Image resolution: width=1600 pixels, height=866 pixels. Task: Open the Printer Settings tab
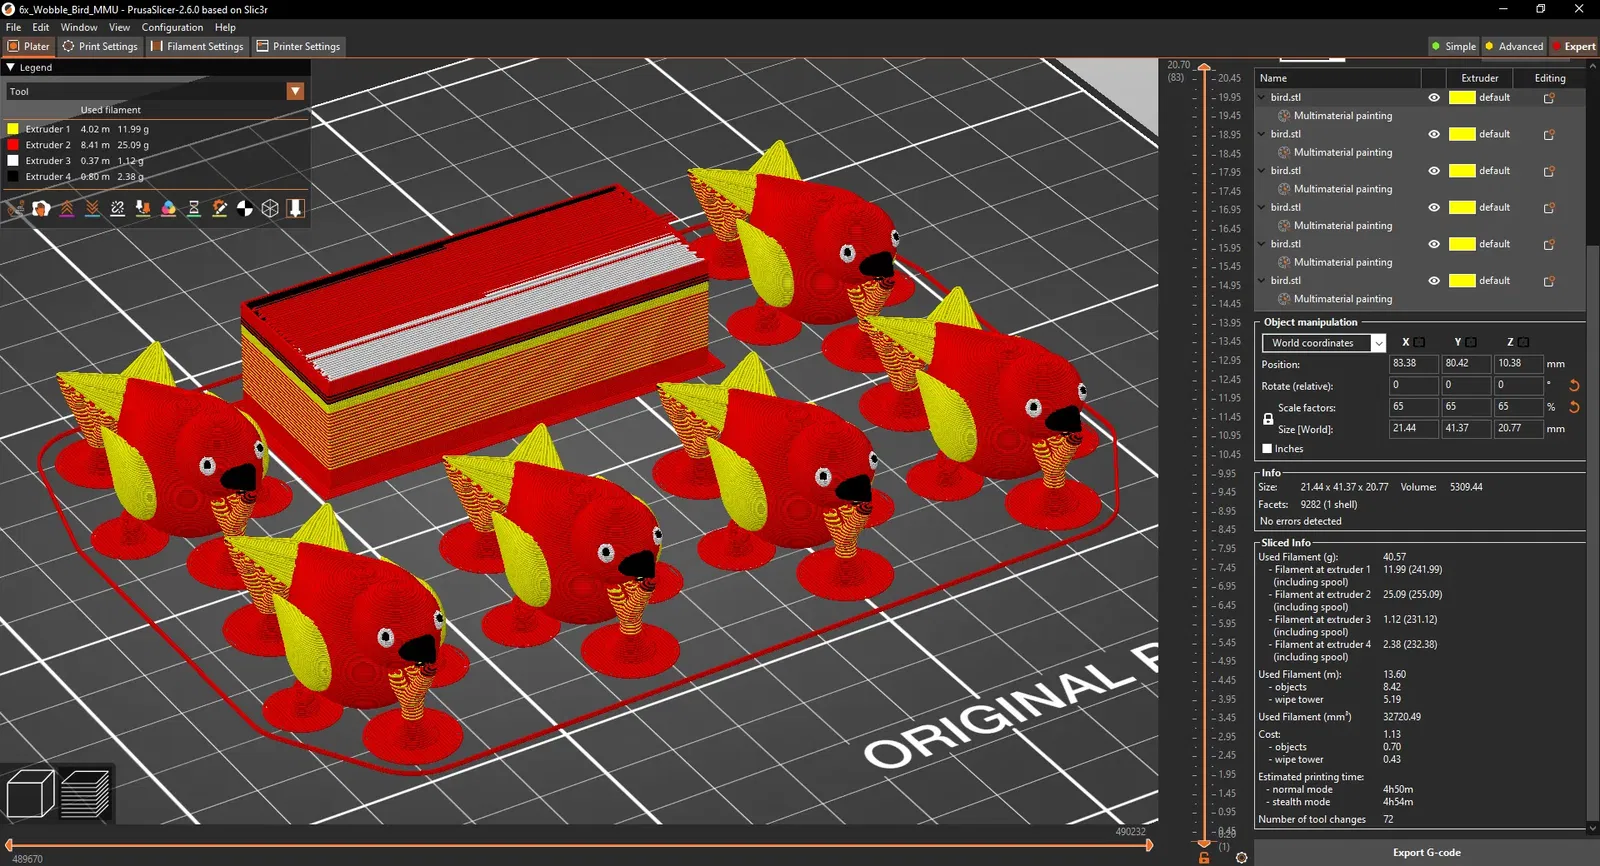point(298,46)
